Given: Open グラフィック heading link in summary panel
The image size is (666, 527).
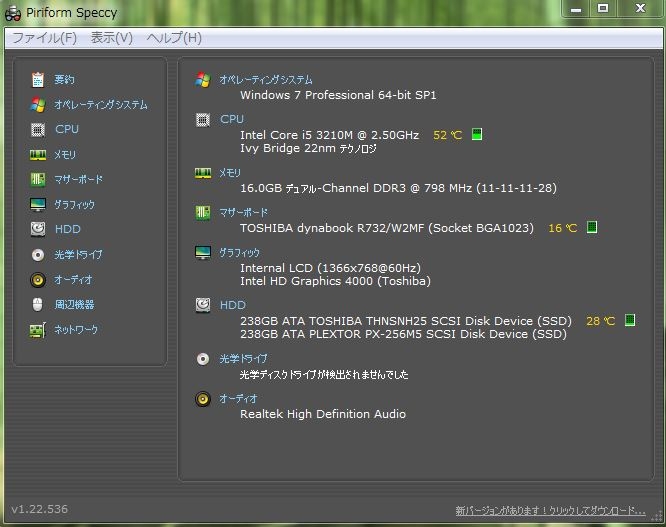Looking at the screenshot, I should pos(239,253).
